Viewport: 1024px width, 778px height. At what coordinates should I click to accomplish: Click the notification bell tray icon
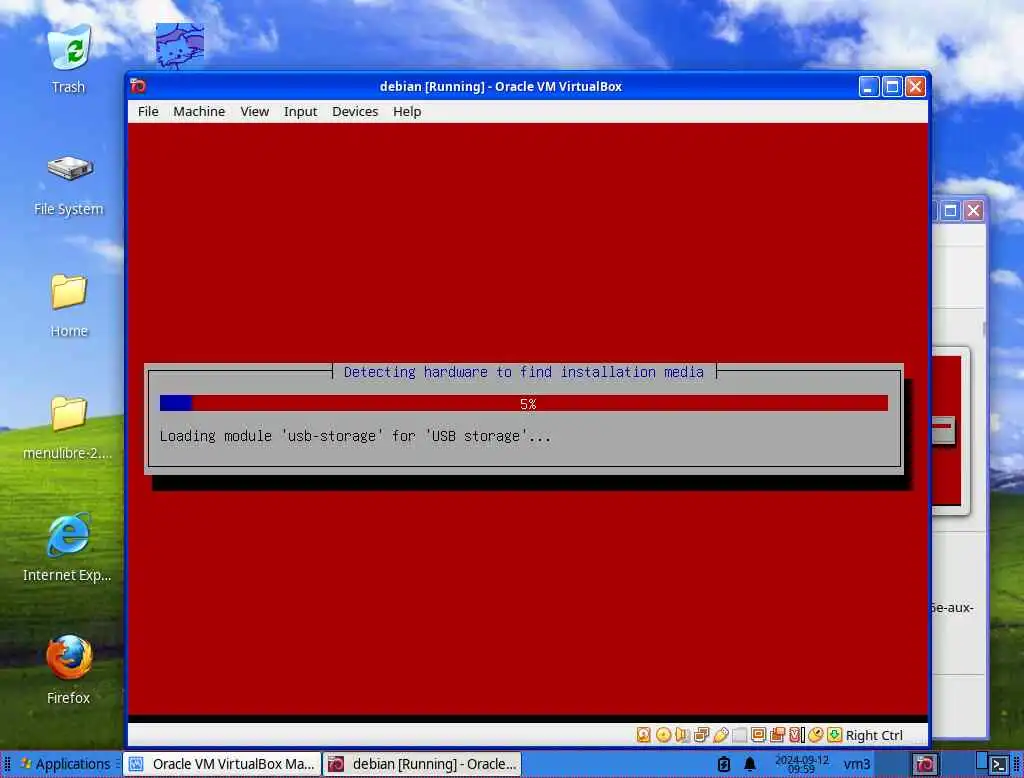click(x=750, y=764)
